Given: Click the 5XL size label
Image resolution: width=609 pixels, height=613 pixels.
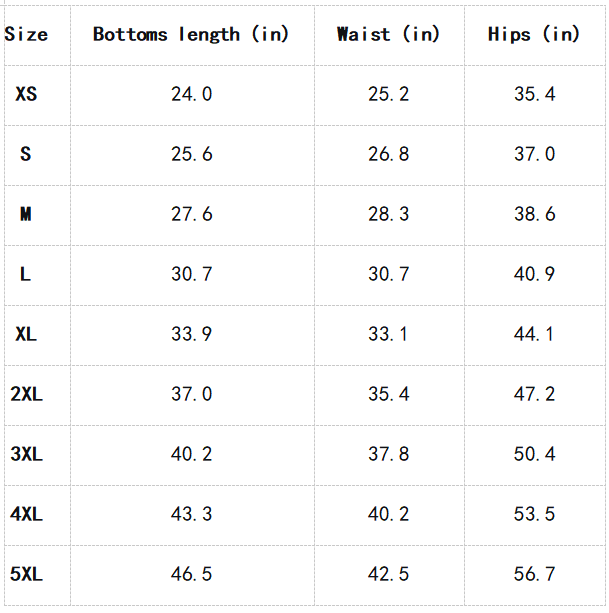Looking at the screenshot, I should [26, 574].
